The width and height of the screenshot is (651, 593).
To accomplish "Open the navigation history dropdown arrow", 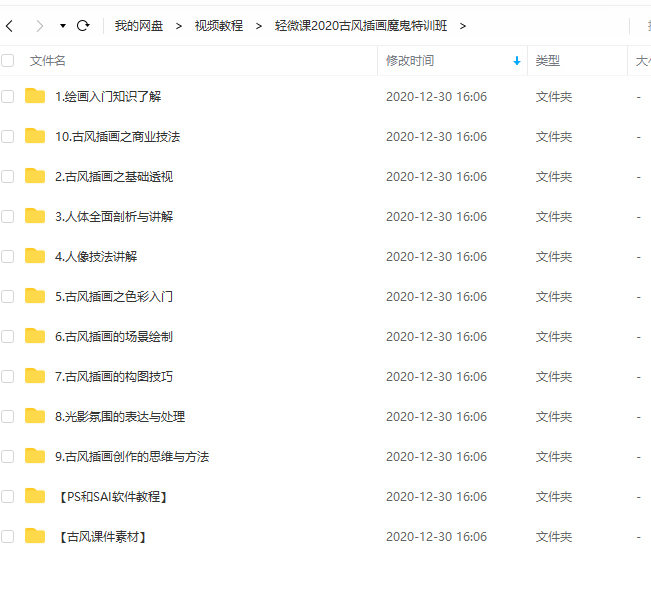I will [x=63, y=26].
